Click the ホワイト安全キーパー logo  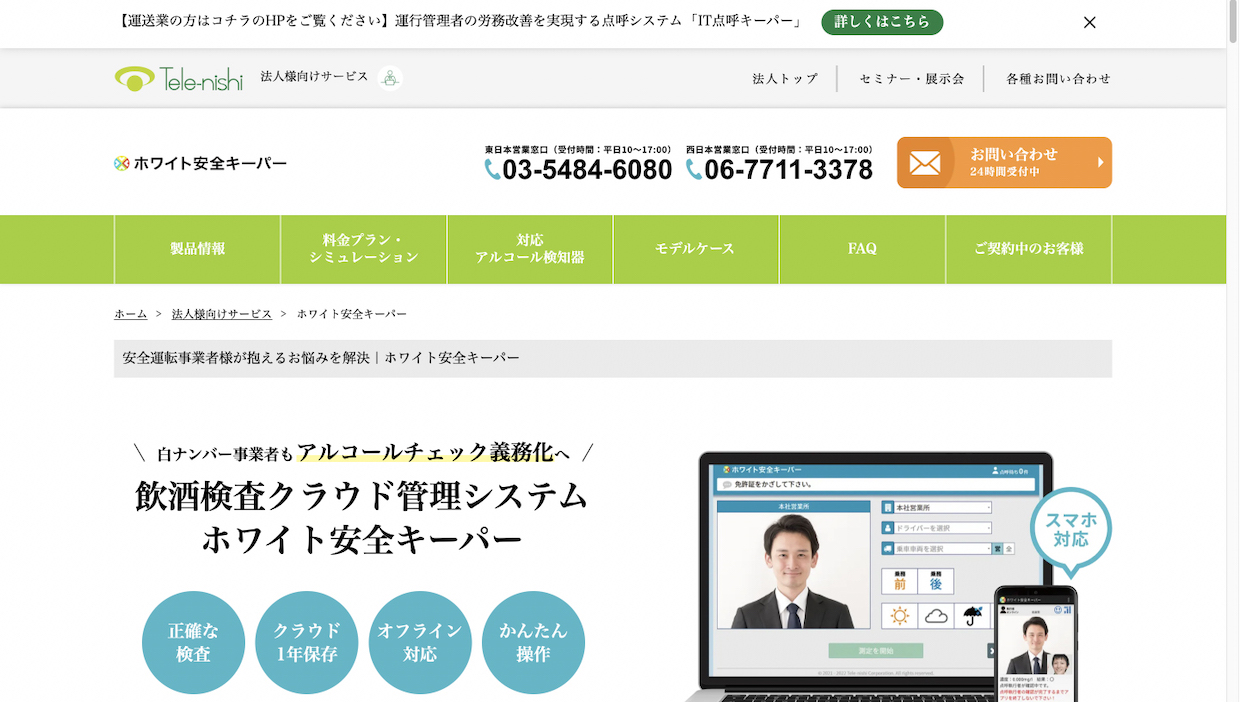click(201, 163)
